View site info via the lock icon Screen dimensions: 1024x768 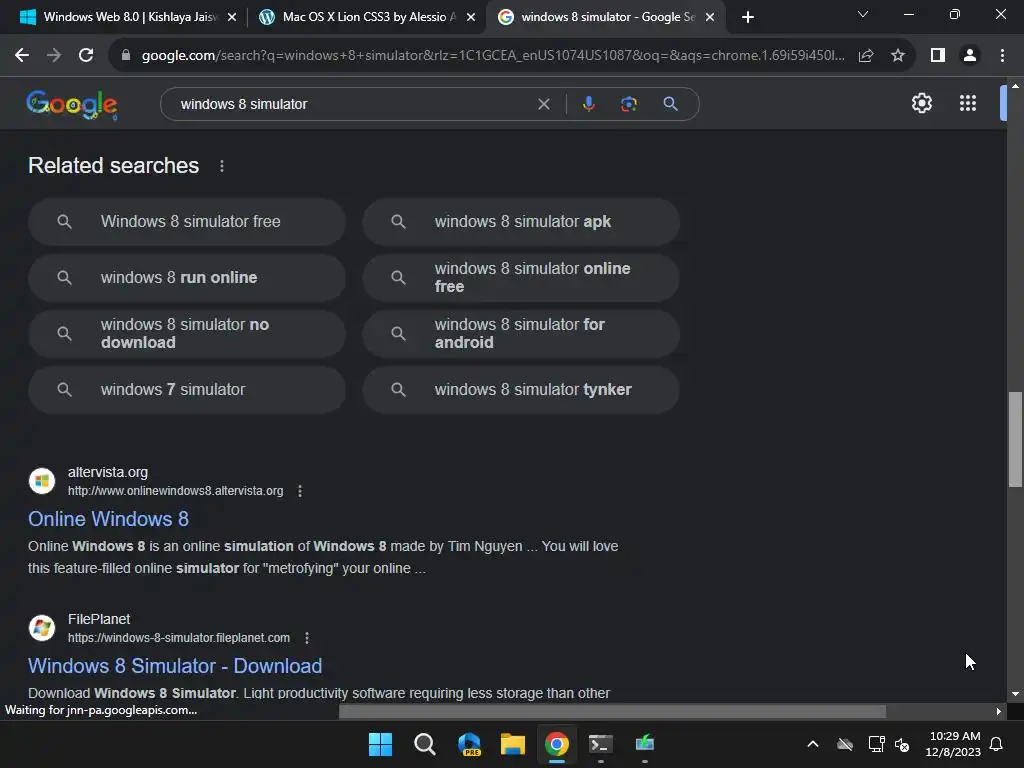[x=126, y=56]
